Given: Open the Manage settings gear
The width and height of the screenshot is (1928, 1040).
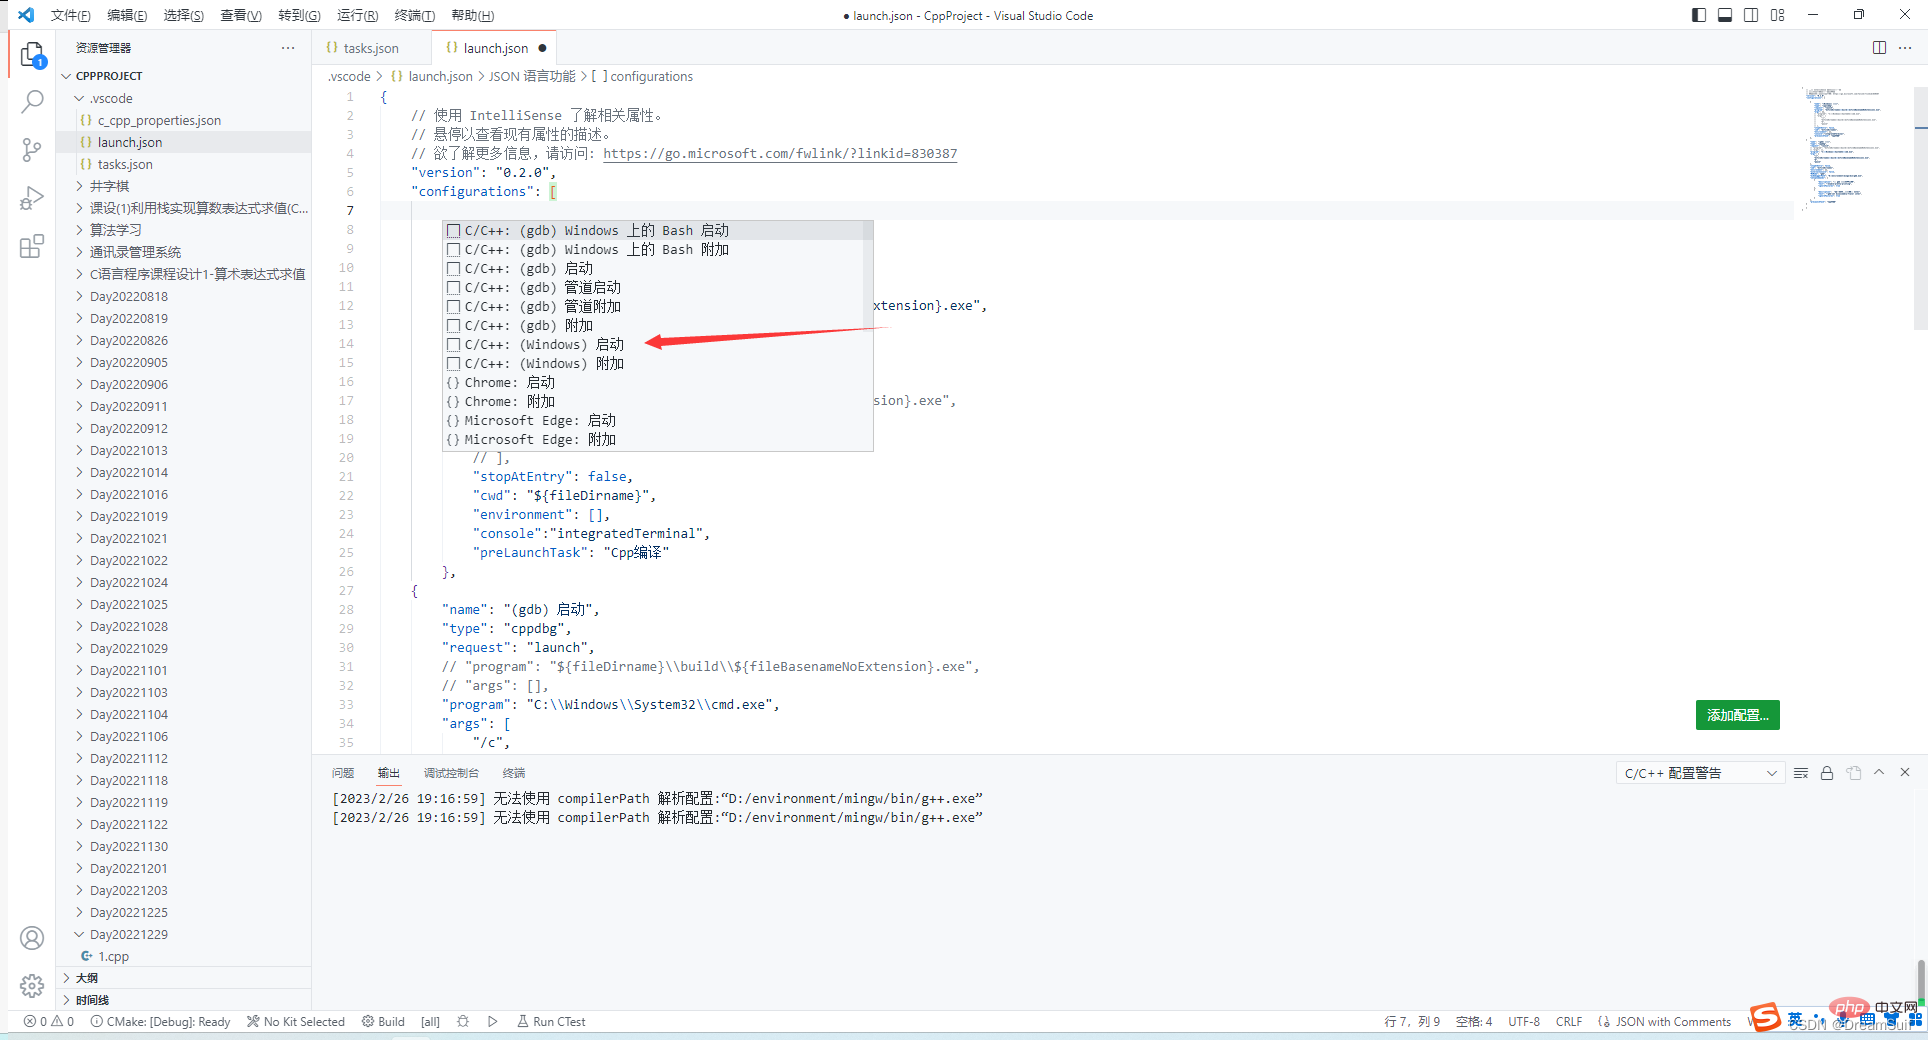Looking at the screenshot, I should [32, 986].
